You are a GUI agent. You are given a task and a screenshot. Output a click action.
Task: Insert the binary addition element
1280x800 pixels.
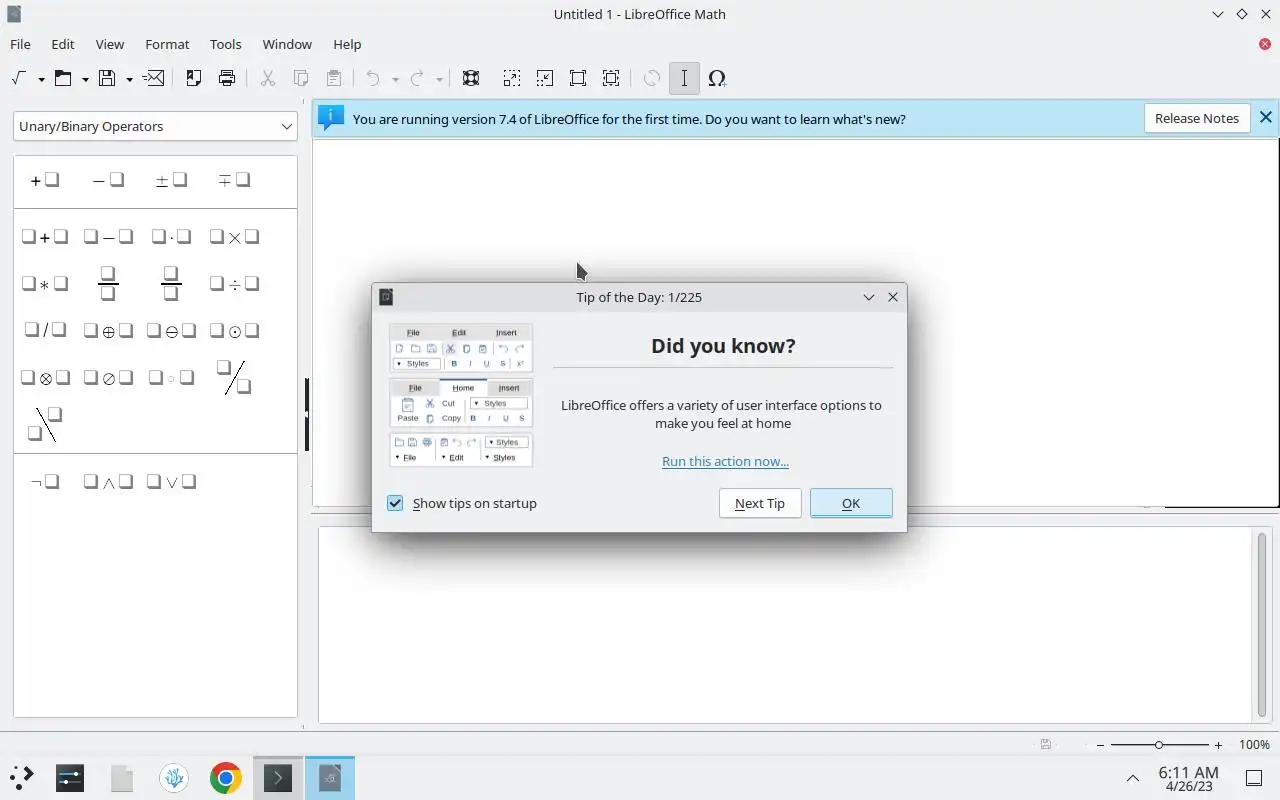[x=45, y=237]
